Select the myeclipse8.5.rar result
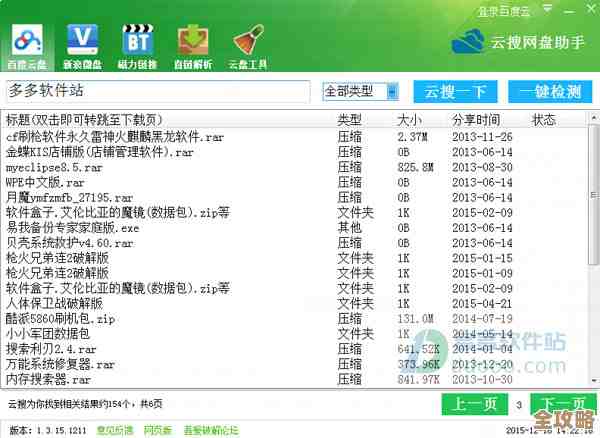Screen dimensions: 600x438 pyautogui.click(x=295, y=167)
